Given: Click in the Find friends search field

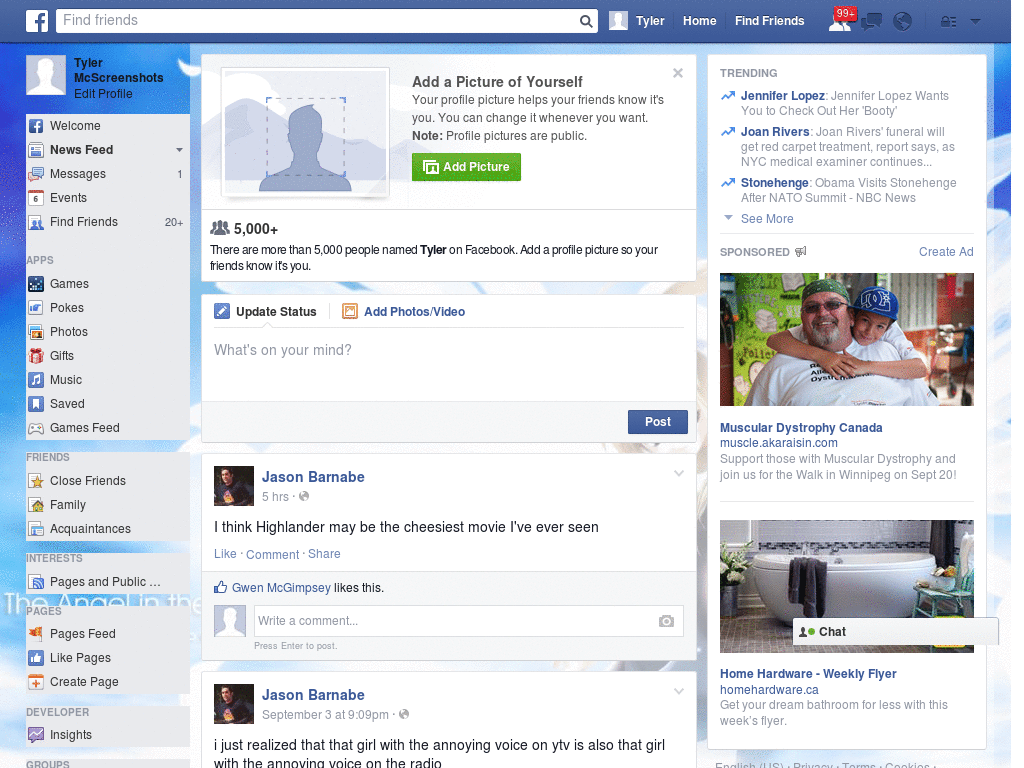Looking at the screenshot, I should pyautogui.click(x=317, y=21).
